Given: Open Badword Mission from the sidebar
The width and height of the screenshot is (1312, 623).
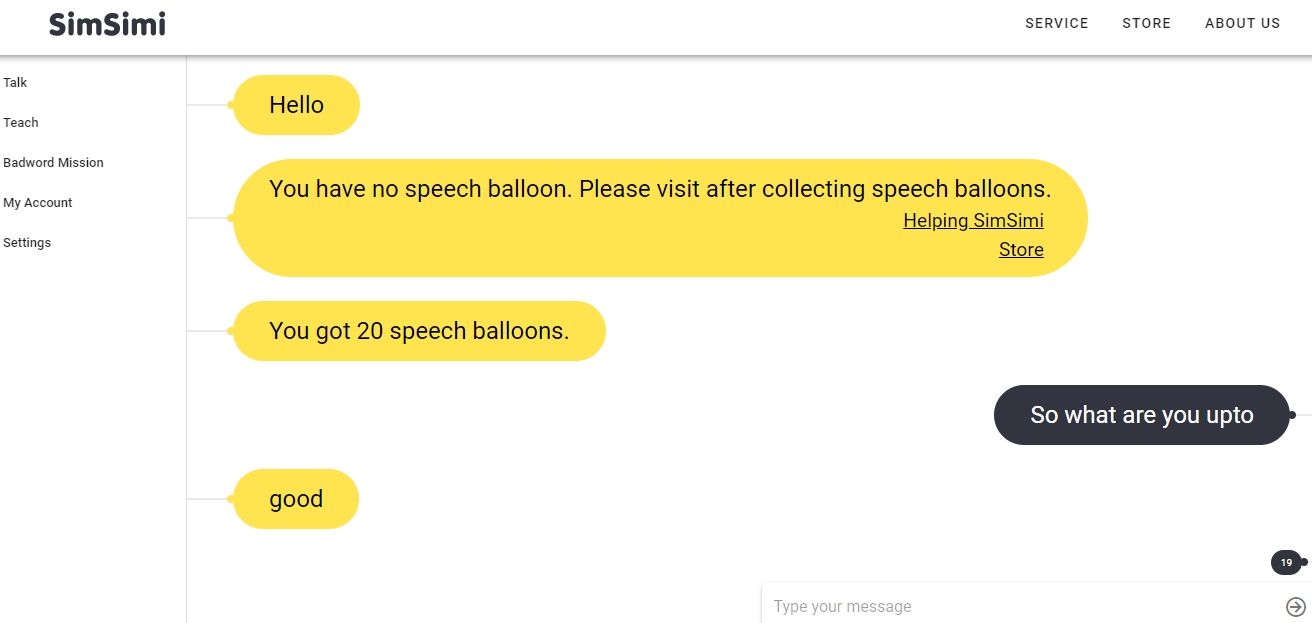Looking at the screenshot, I should click(x=53, y=162).
